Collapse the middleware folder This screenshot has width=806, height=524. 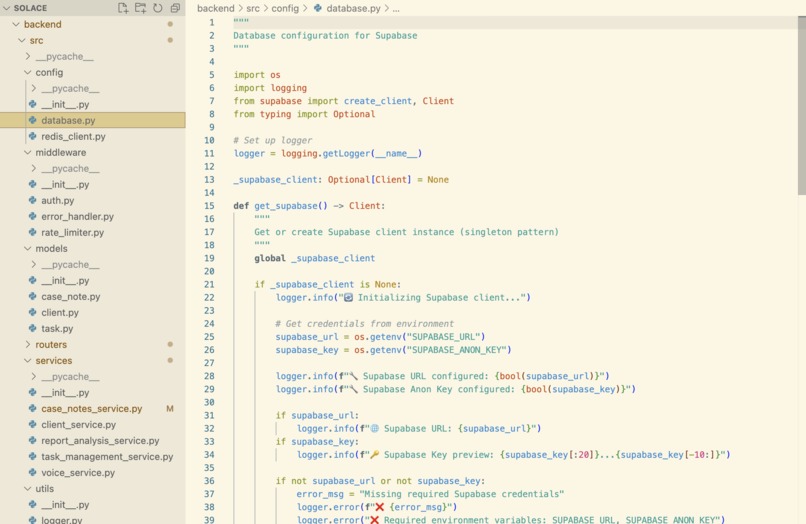click(x=28, y=152)
